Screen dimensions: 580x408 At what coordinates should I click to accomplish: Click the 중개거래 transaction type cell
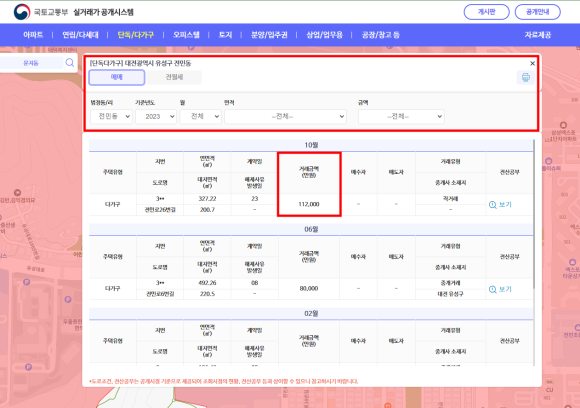[450, 283]
